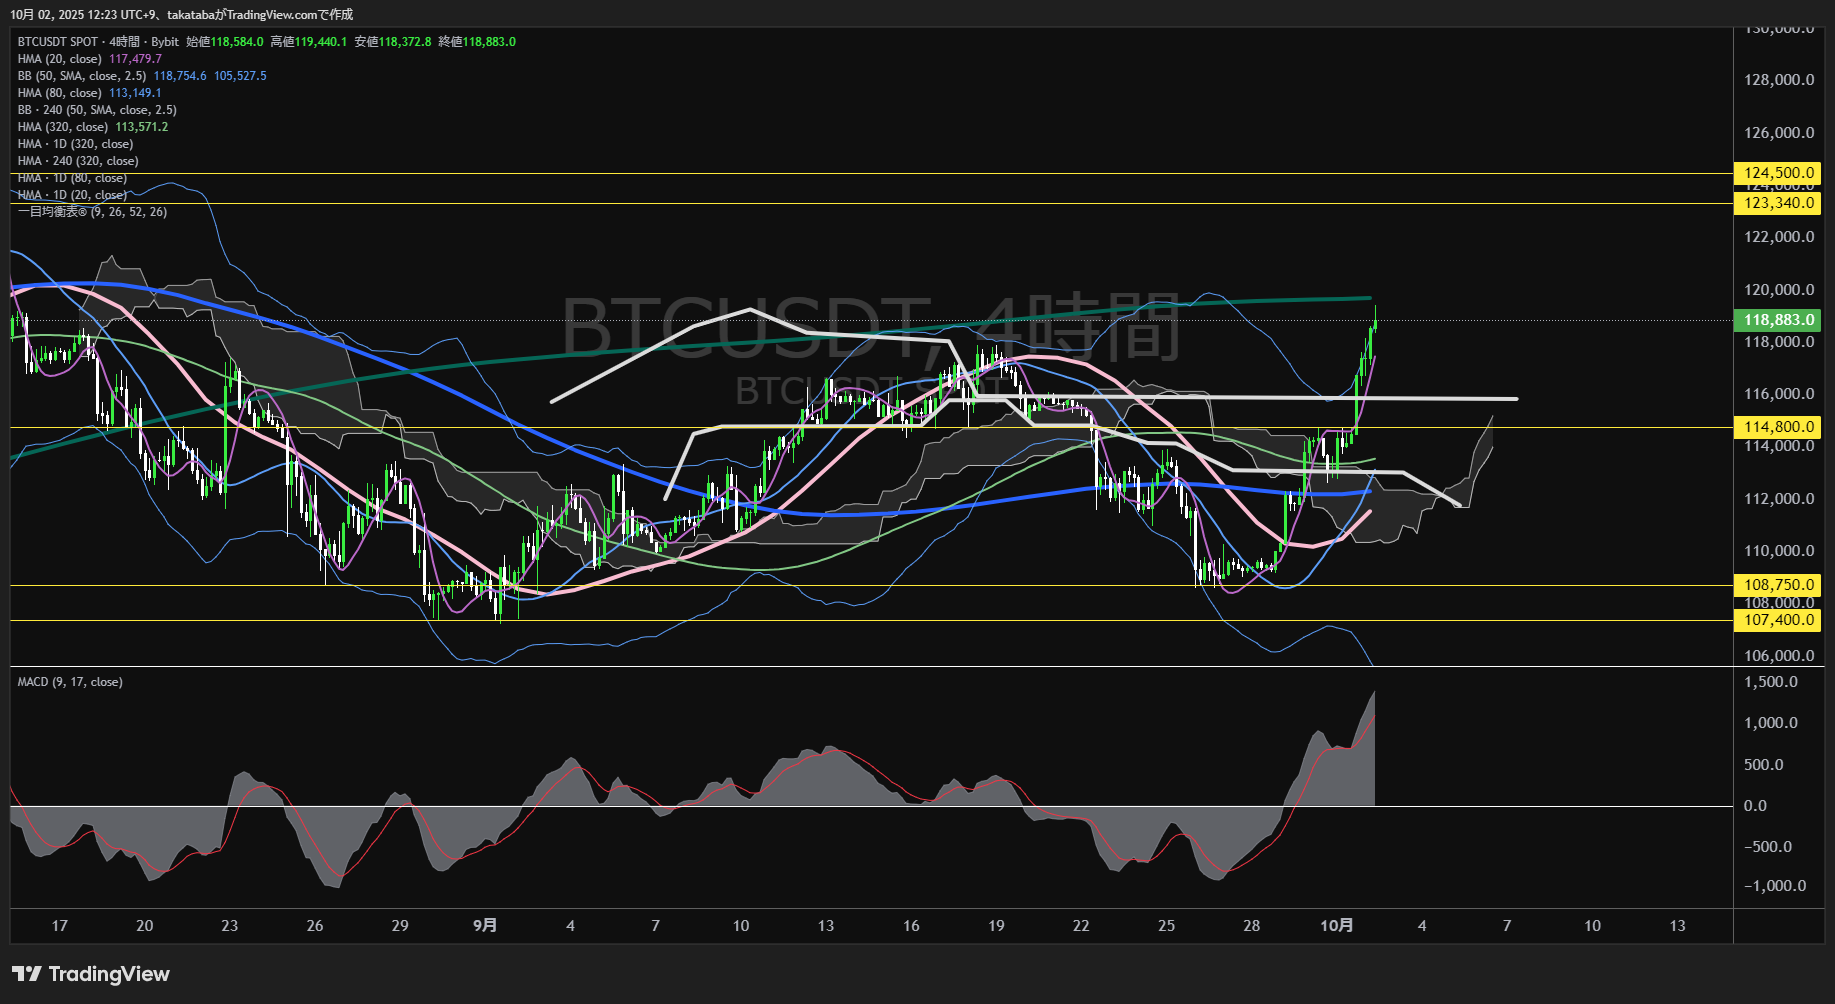
Task: Click the 一目均衡表 (9, 26, 52, 26) indicator label
Action: pyautogui.click(x=92, y=212)
